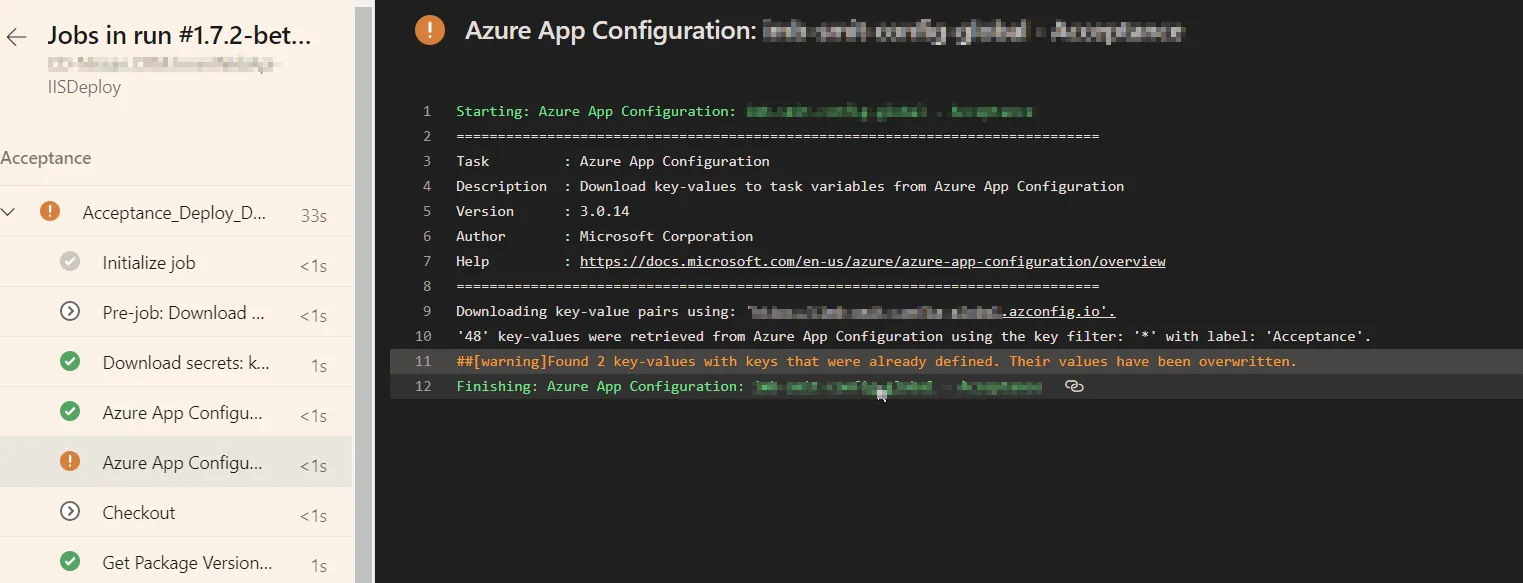Open the Get Package Version step

176,561
